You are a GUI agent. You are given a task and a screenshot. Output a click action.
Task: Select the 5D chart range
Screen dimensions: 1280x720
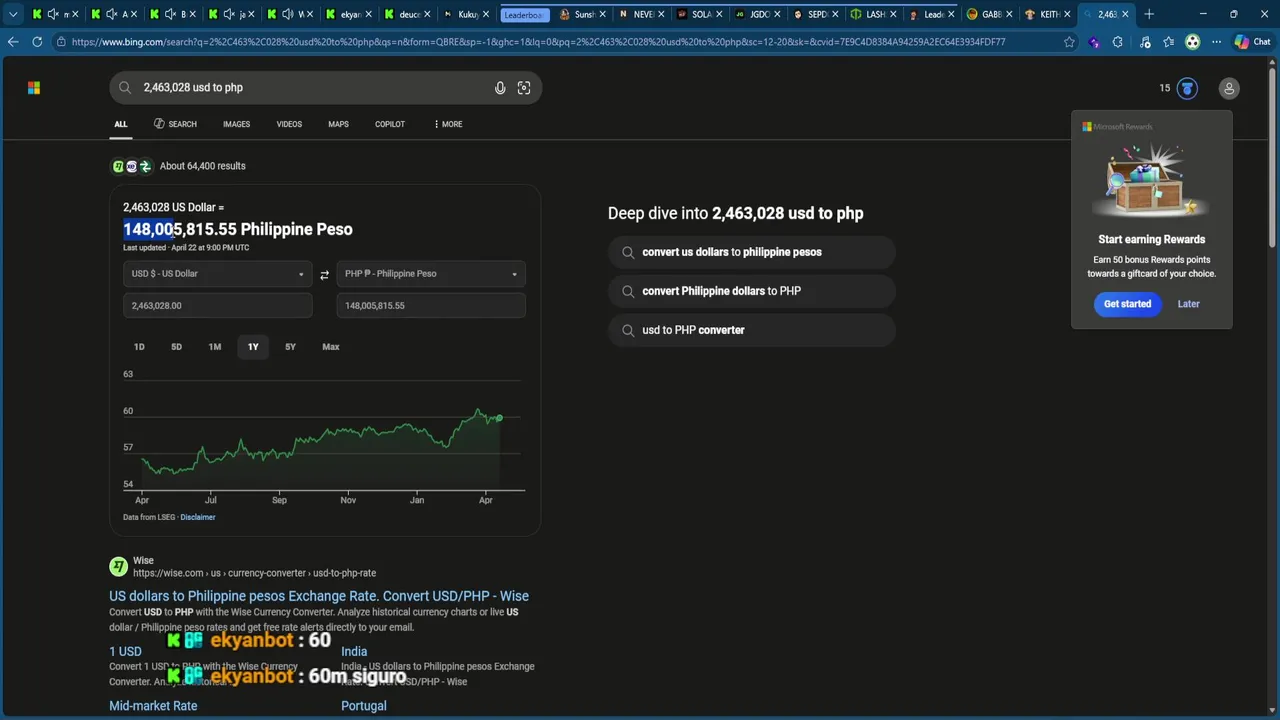point(176,347)
